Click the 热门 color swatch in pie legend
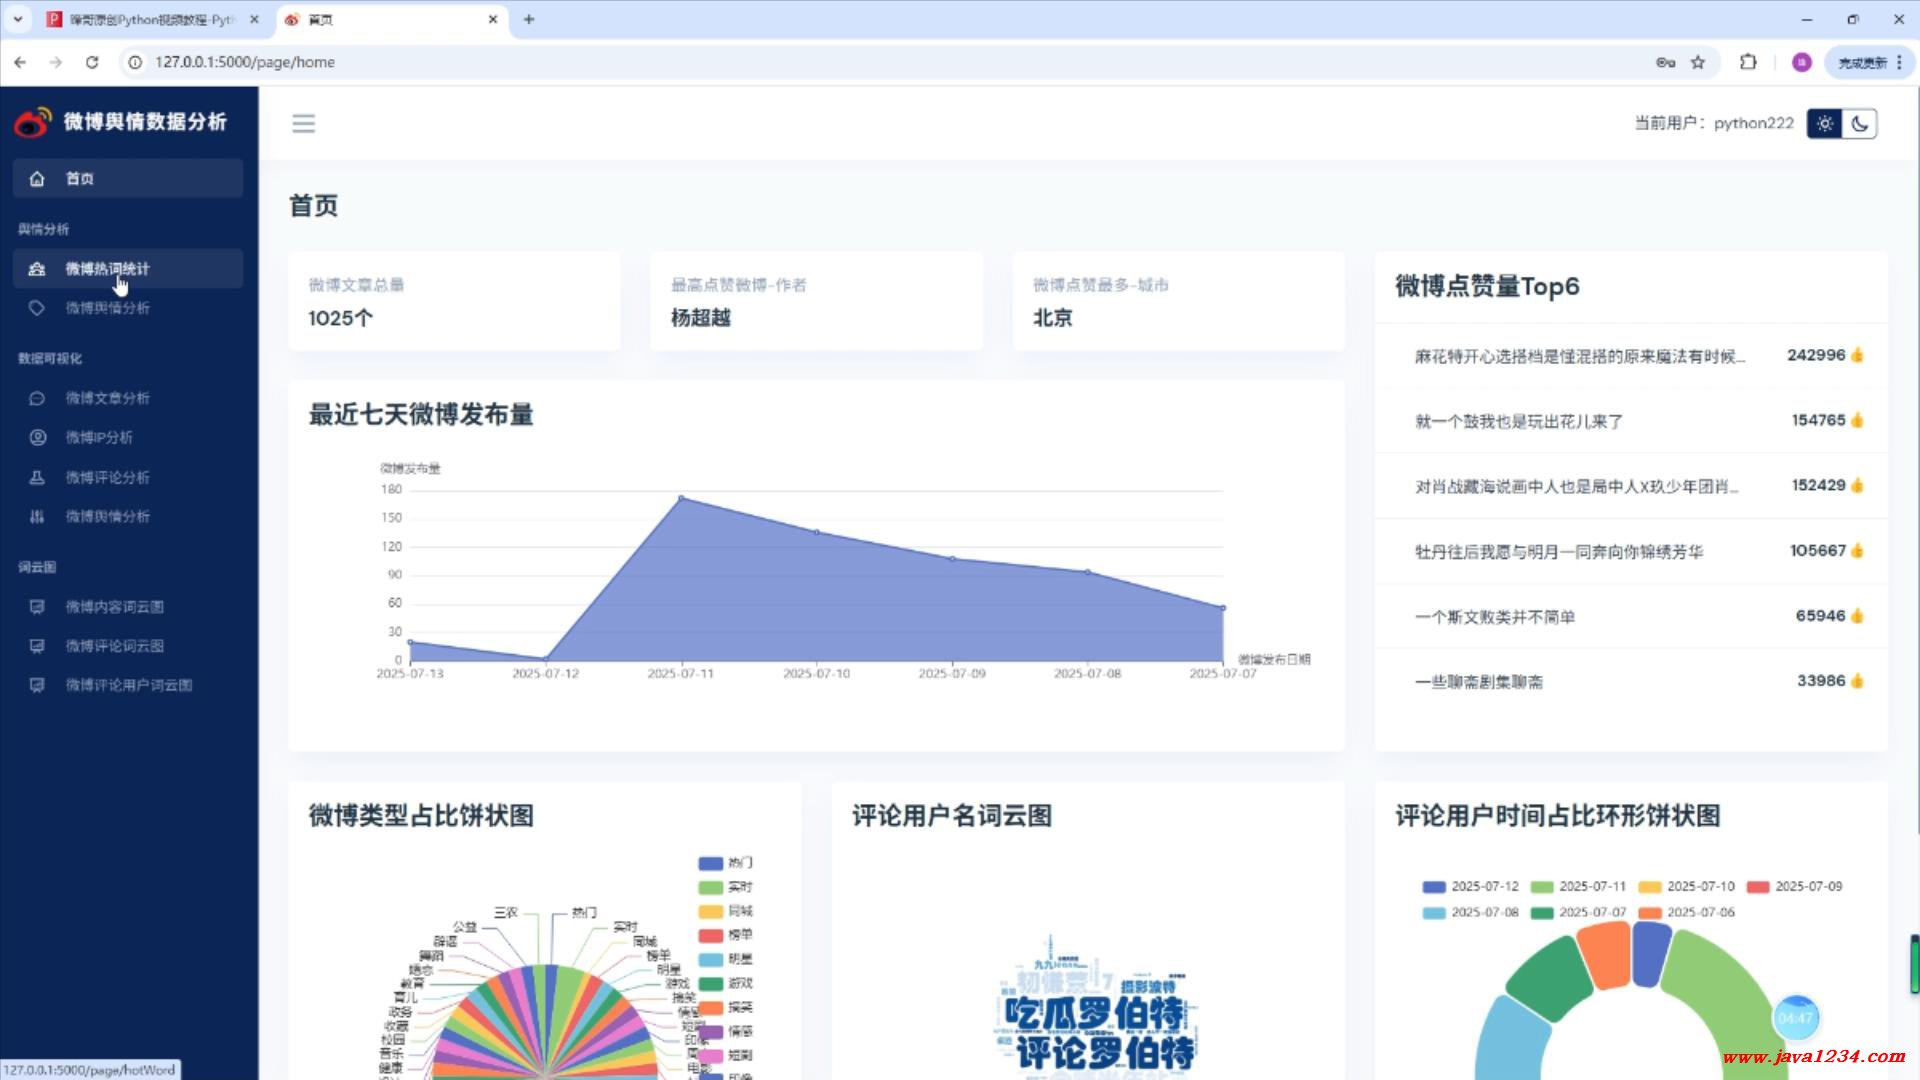The width and height of the screenshot is (1920, 1080). pos(710,863)
